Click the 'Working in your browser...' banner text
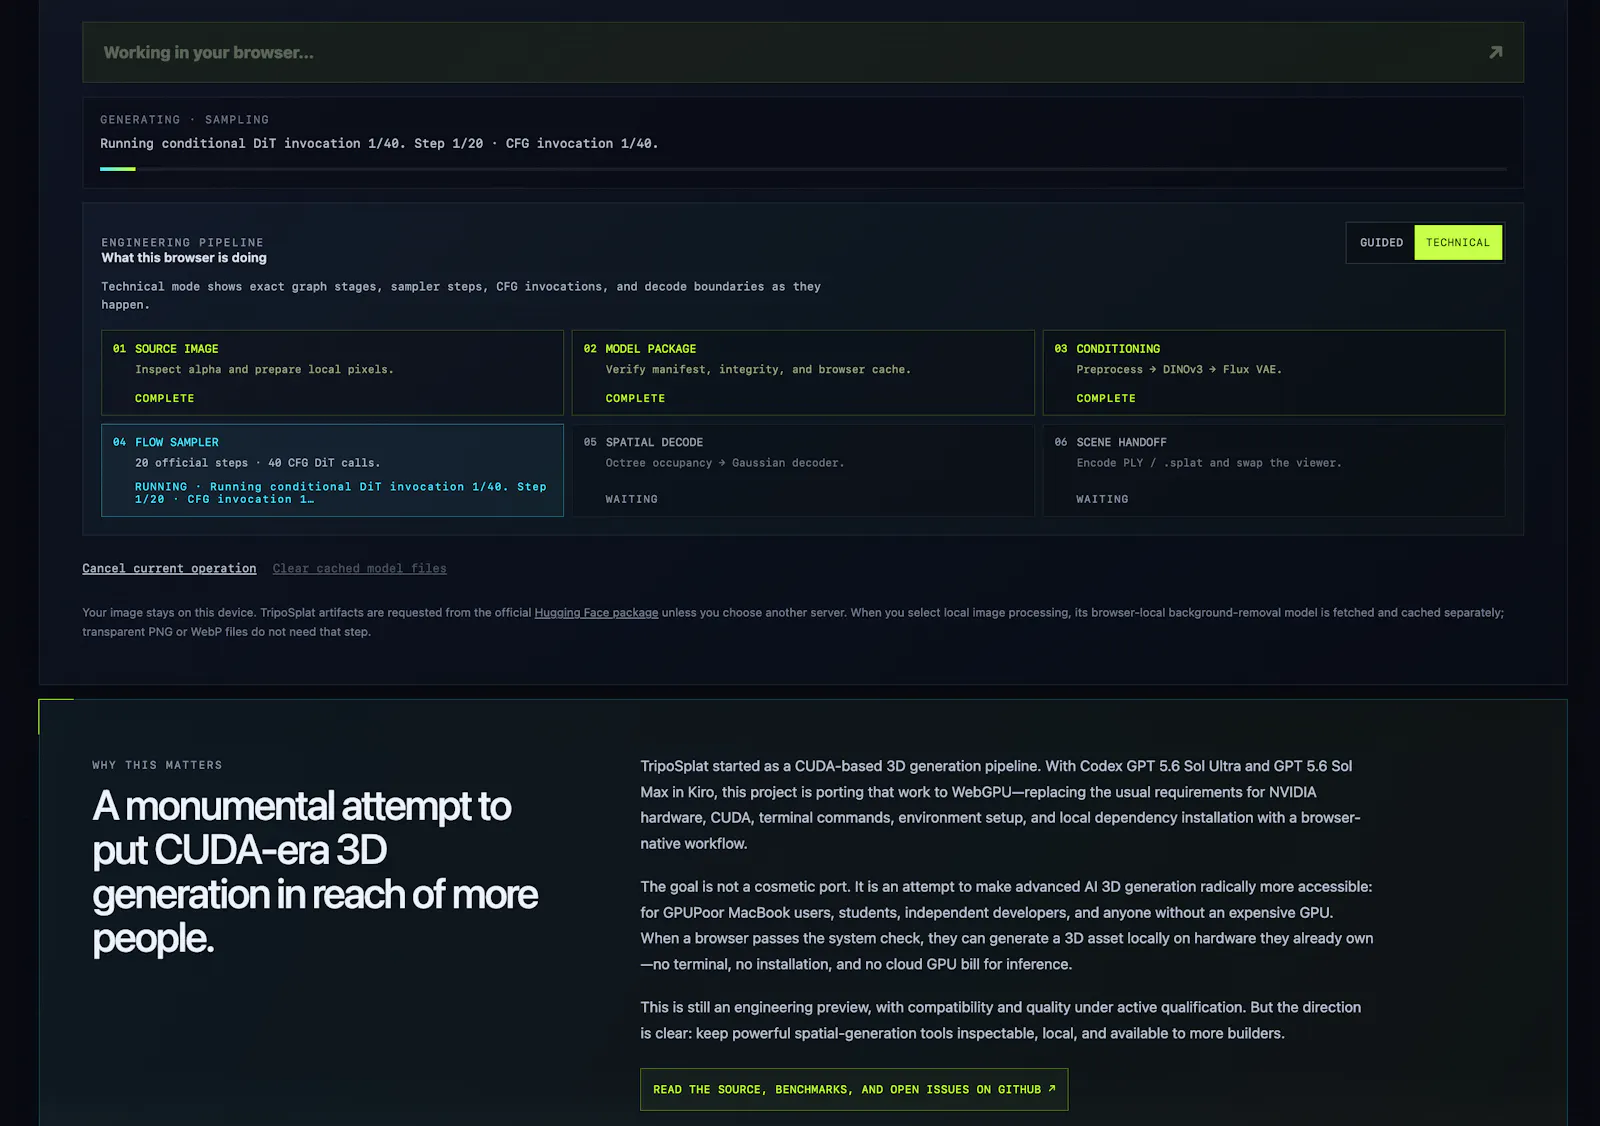 209,52
